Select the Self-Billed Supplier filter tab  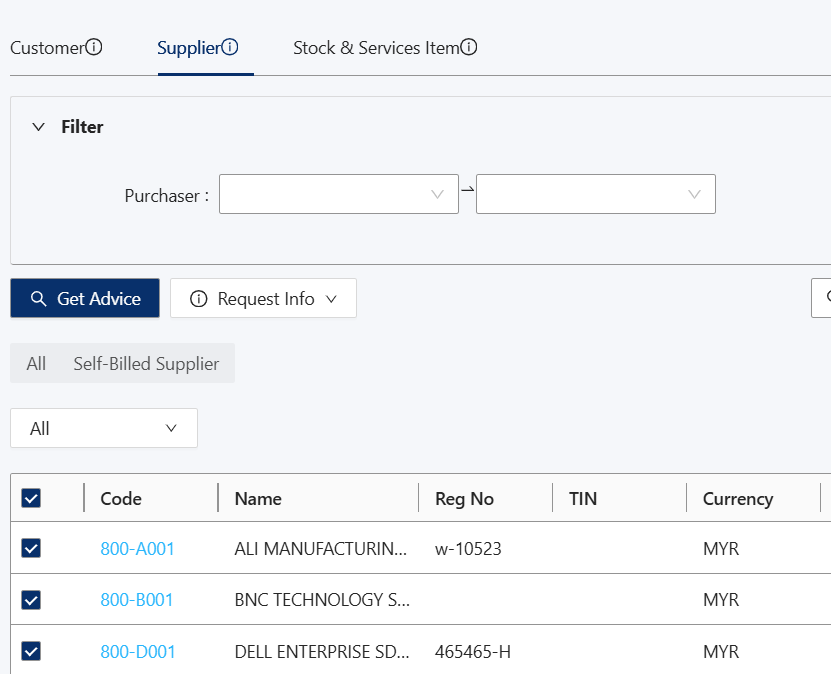pyautogui.click(x=146, y=364)
